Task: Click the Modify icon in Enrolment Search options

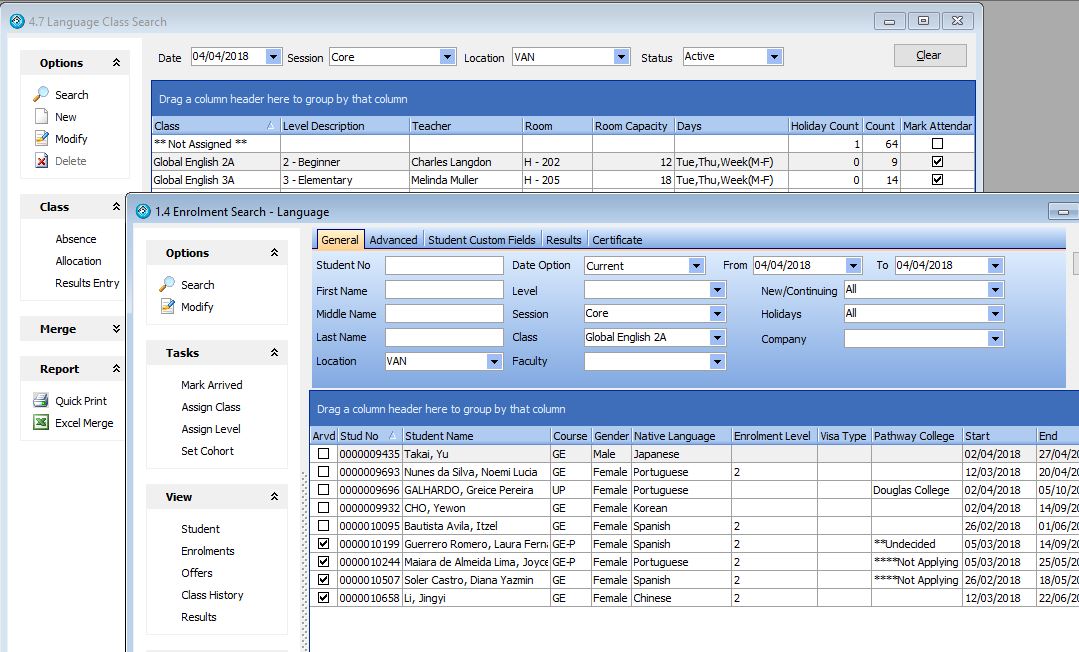Action: (167, 307)
